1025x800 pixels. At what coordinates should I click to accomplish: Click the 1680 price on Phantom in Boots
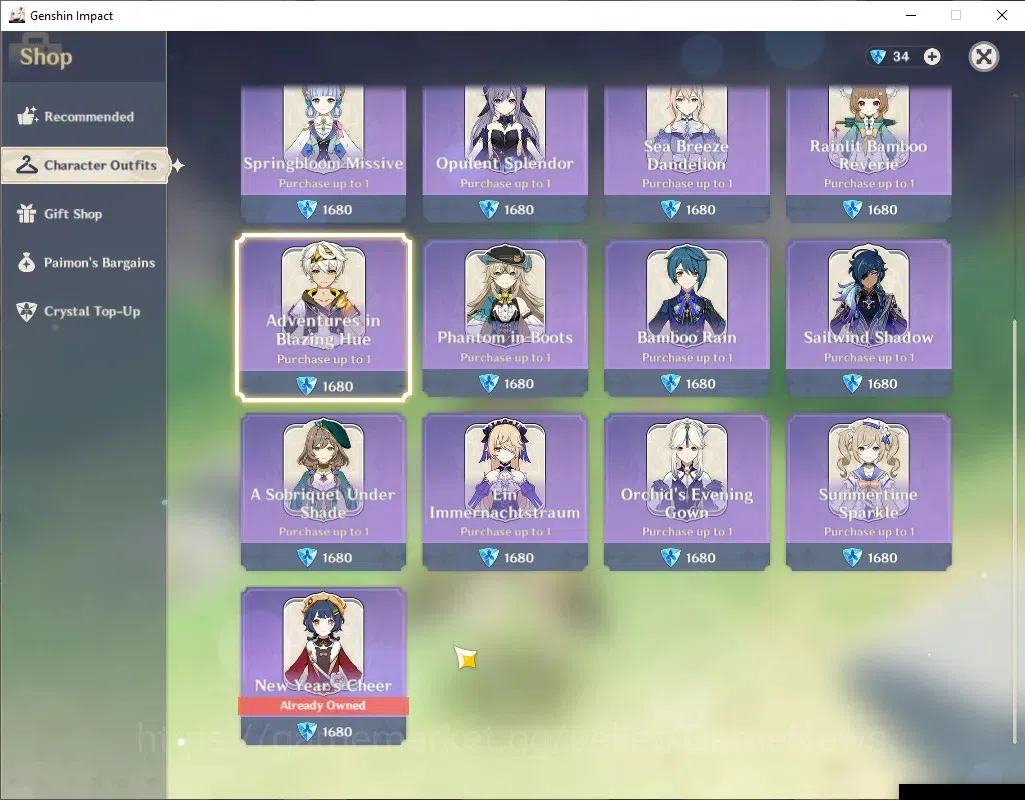519,384
